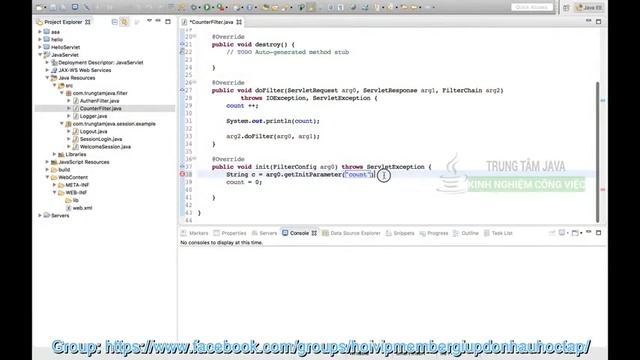The height and width of the screenshot is (360, 640).
Task: Click Display Selected Console icon
Action: [563, 233]
